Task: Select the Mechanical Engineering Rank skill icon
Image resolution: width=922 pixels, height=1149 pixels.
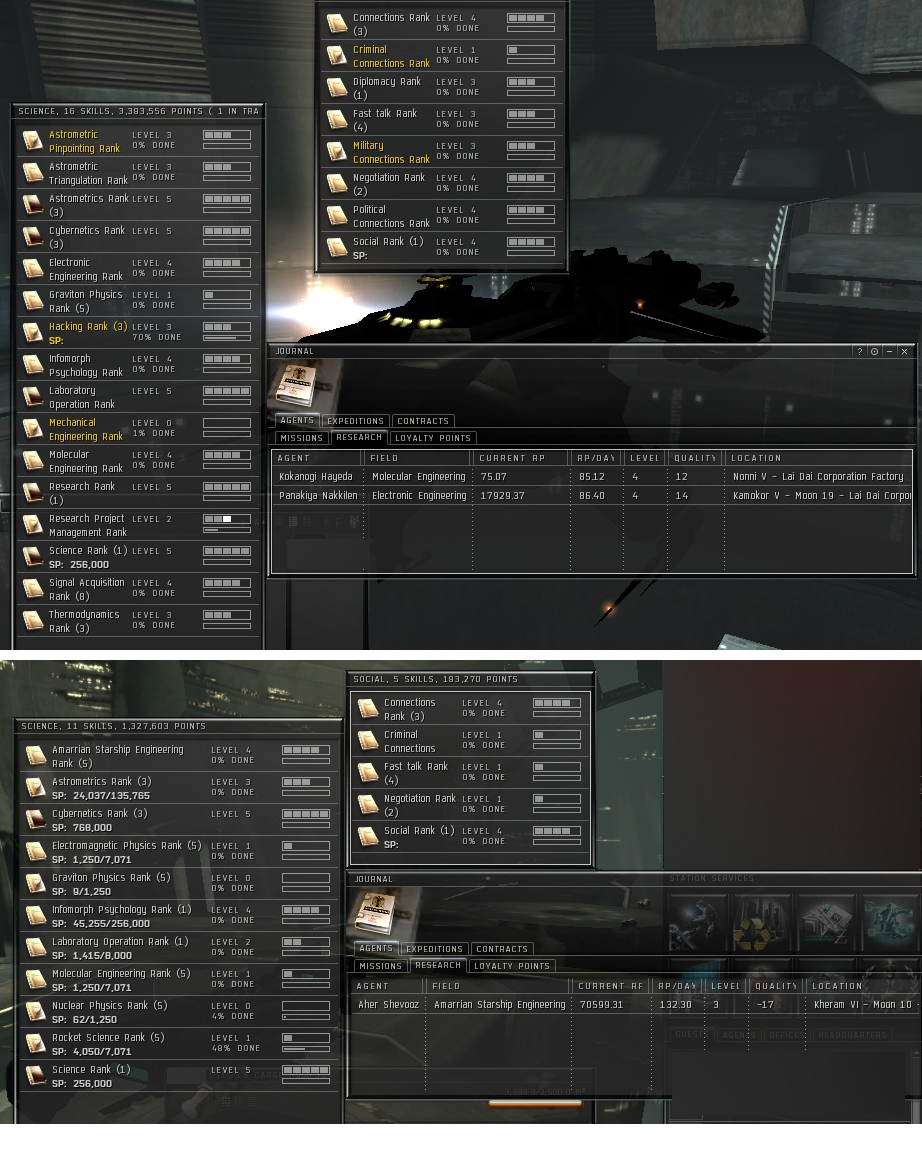Action: (33, 429)
